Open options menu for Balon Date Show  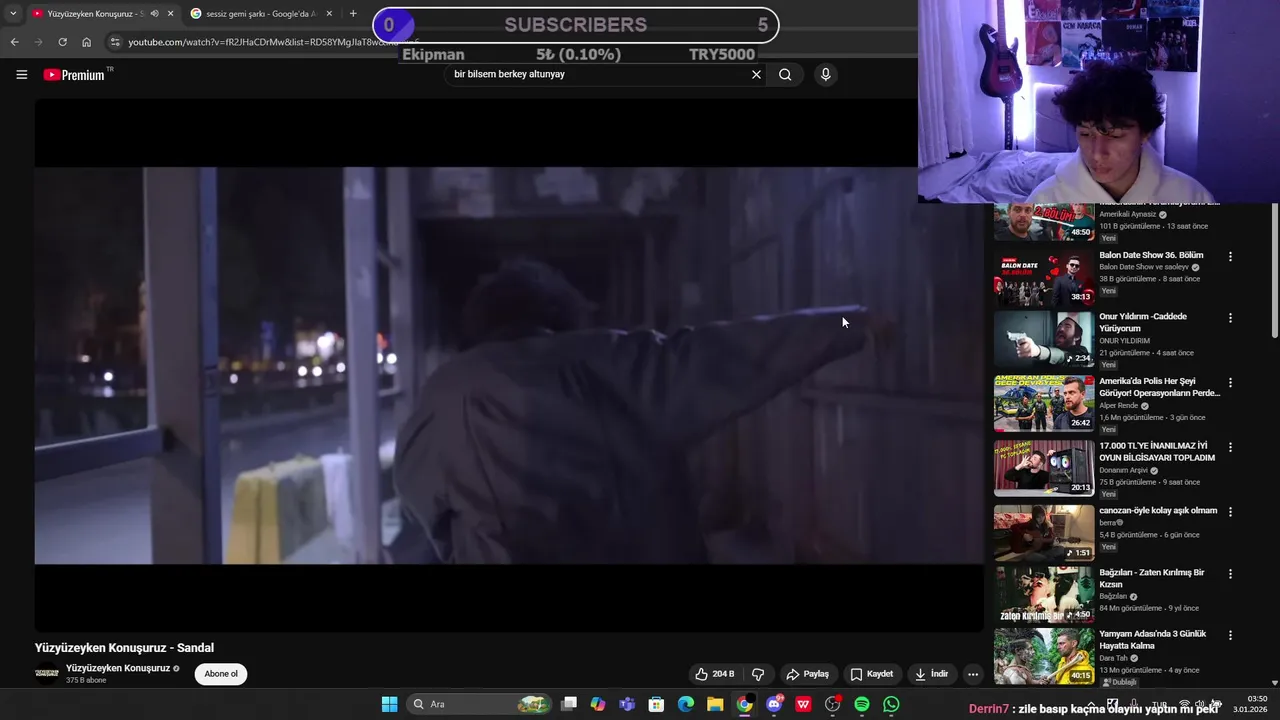[x=1230, y=257]
